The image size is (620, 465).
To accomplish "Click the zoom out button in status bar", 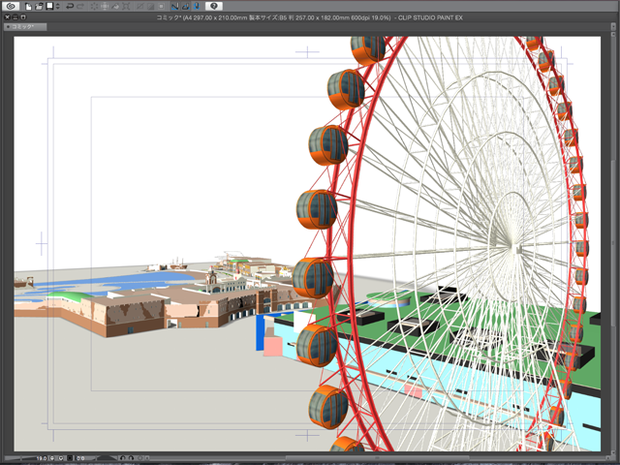I will point(52,458).
